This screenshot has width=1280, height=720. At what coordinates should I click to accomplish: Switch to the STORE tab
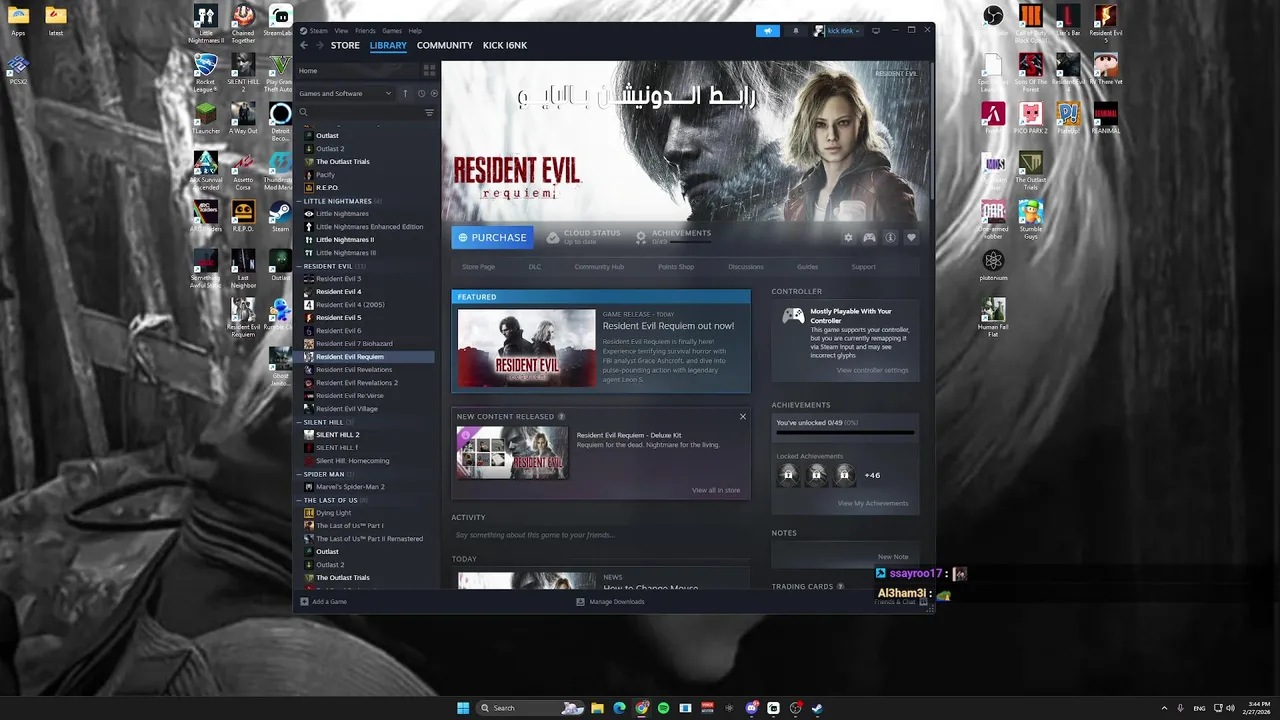pos(345,45)
